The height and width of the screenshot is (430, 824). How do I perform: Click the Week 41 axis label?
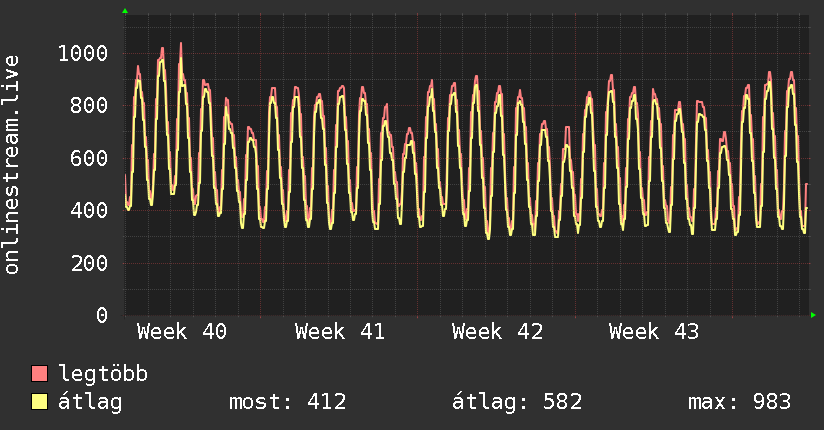click(x=339, y=332)
